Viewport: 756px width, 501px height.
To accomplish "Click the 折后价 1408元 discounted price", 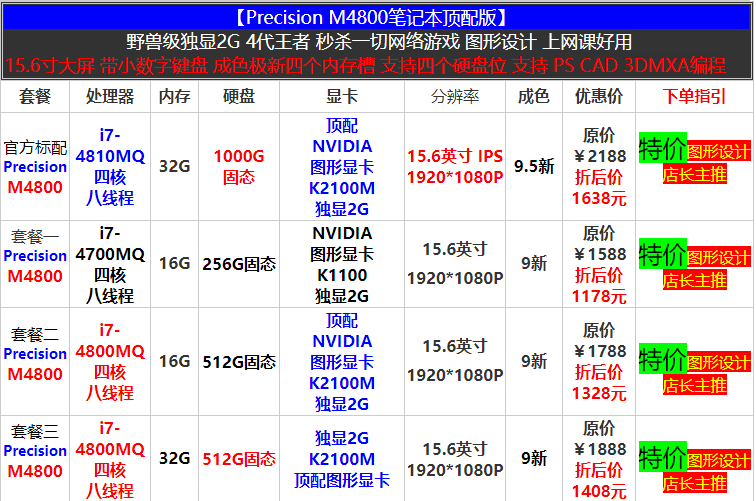I will pos(599,480).
